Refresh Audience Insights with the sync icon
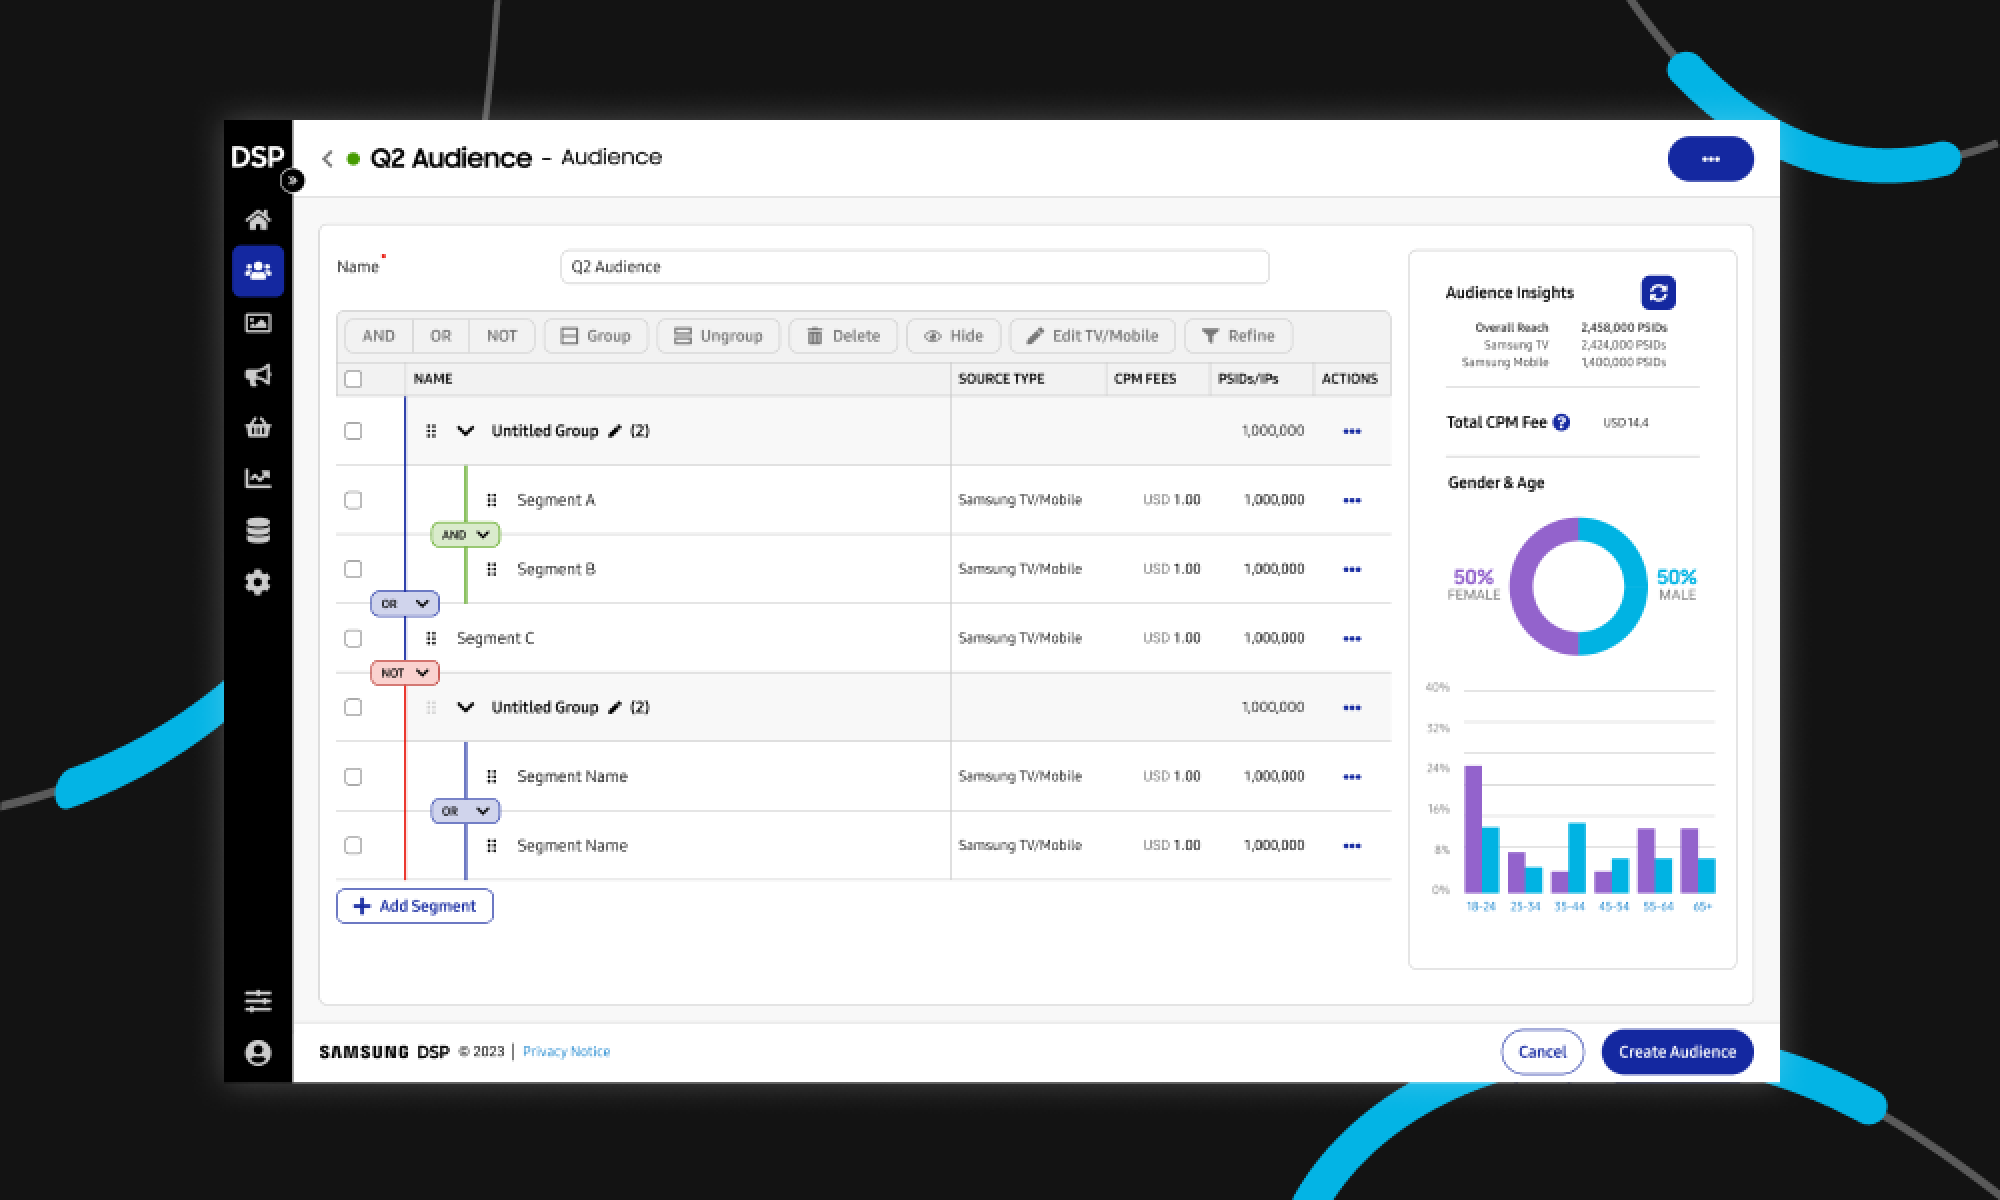The height and width of the screenshot is (1200, 2000). point(1658,293)
